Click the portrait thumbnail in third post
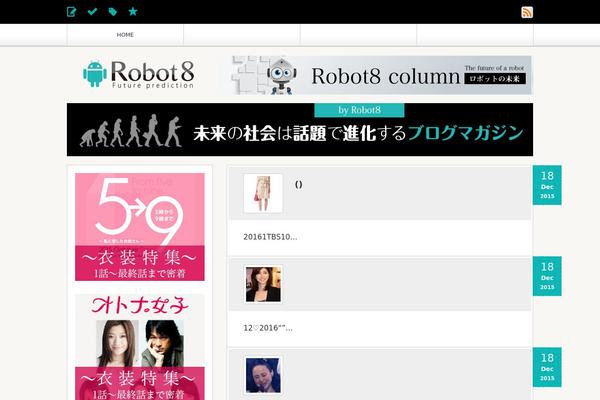 pos(263,375)
